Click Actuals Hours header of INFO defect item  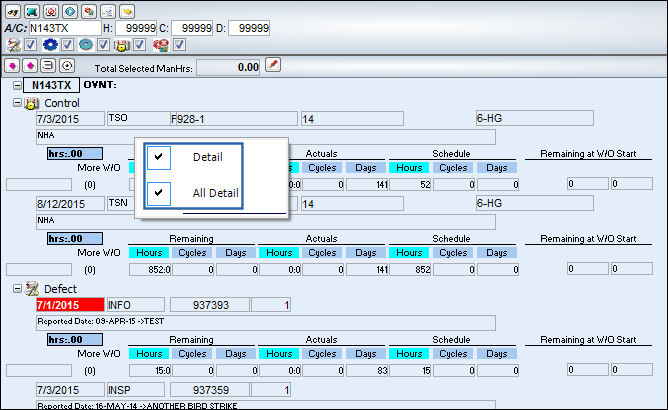point(279,354)
